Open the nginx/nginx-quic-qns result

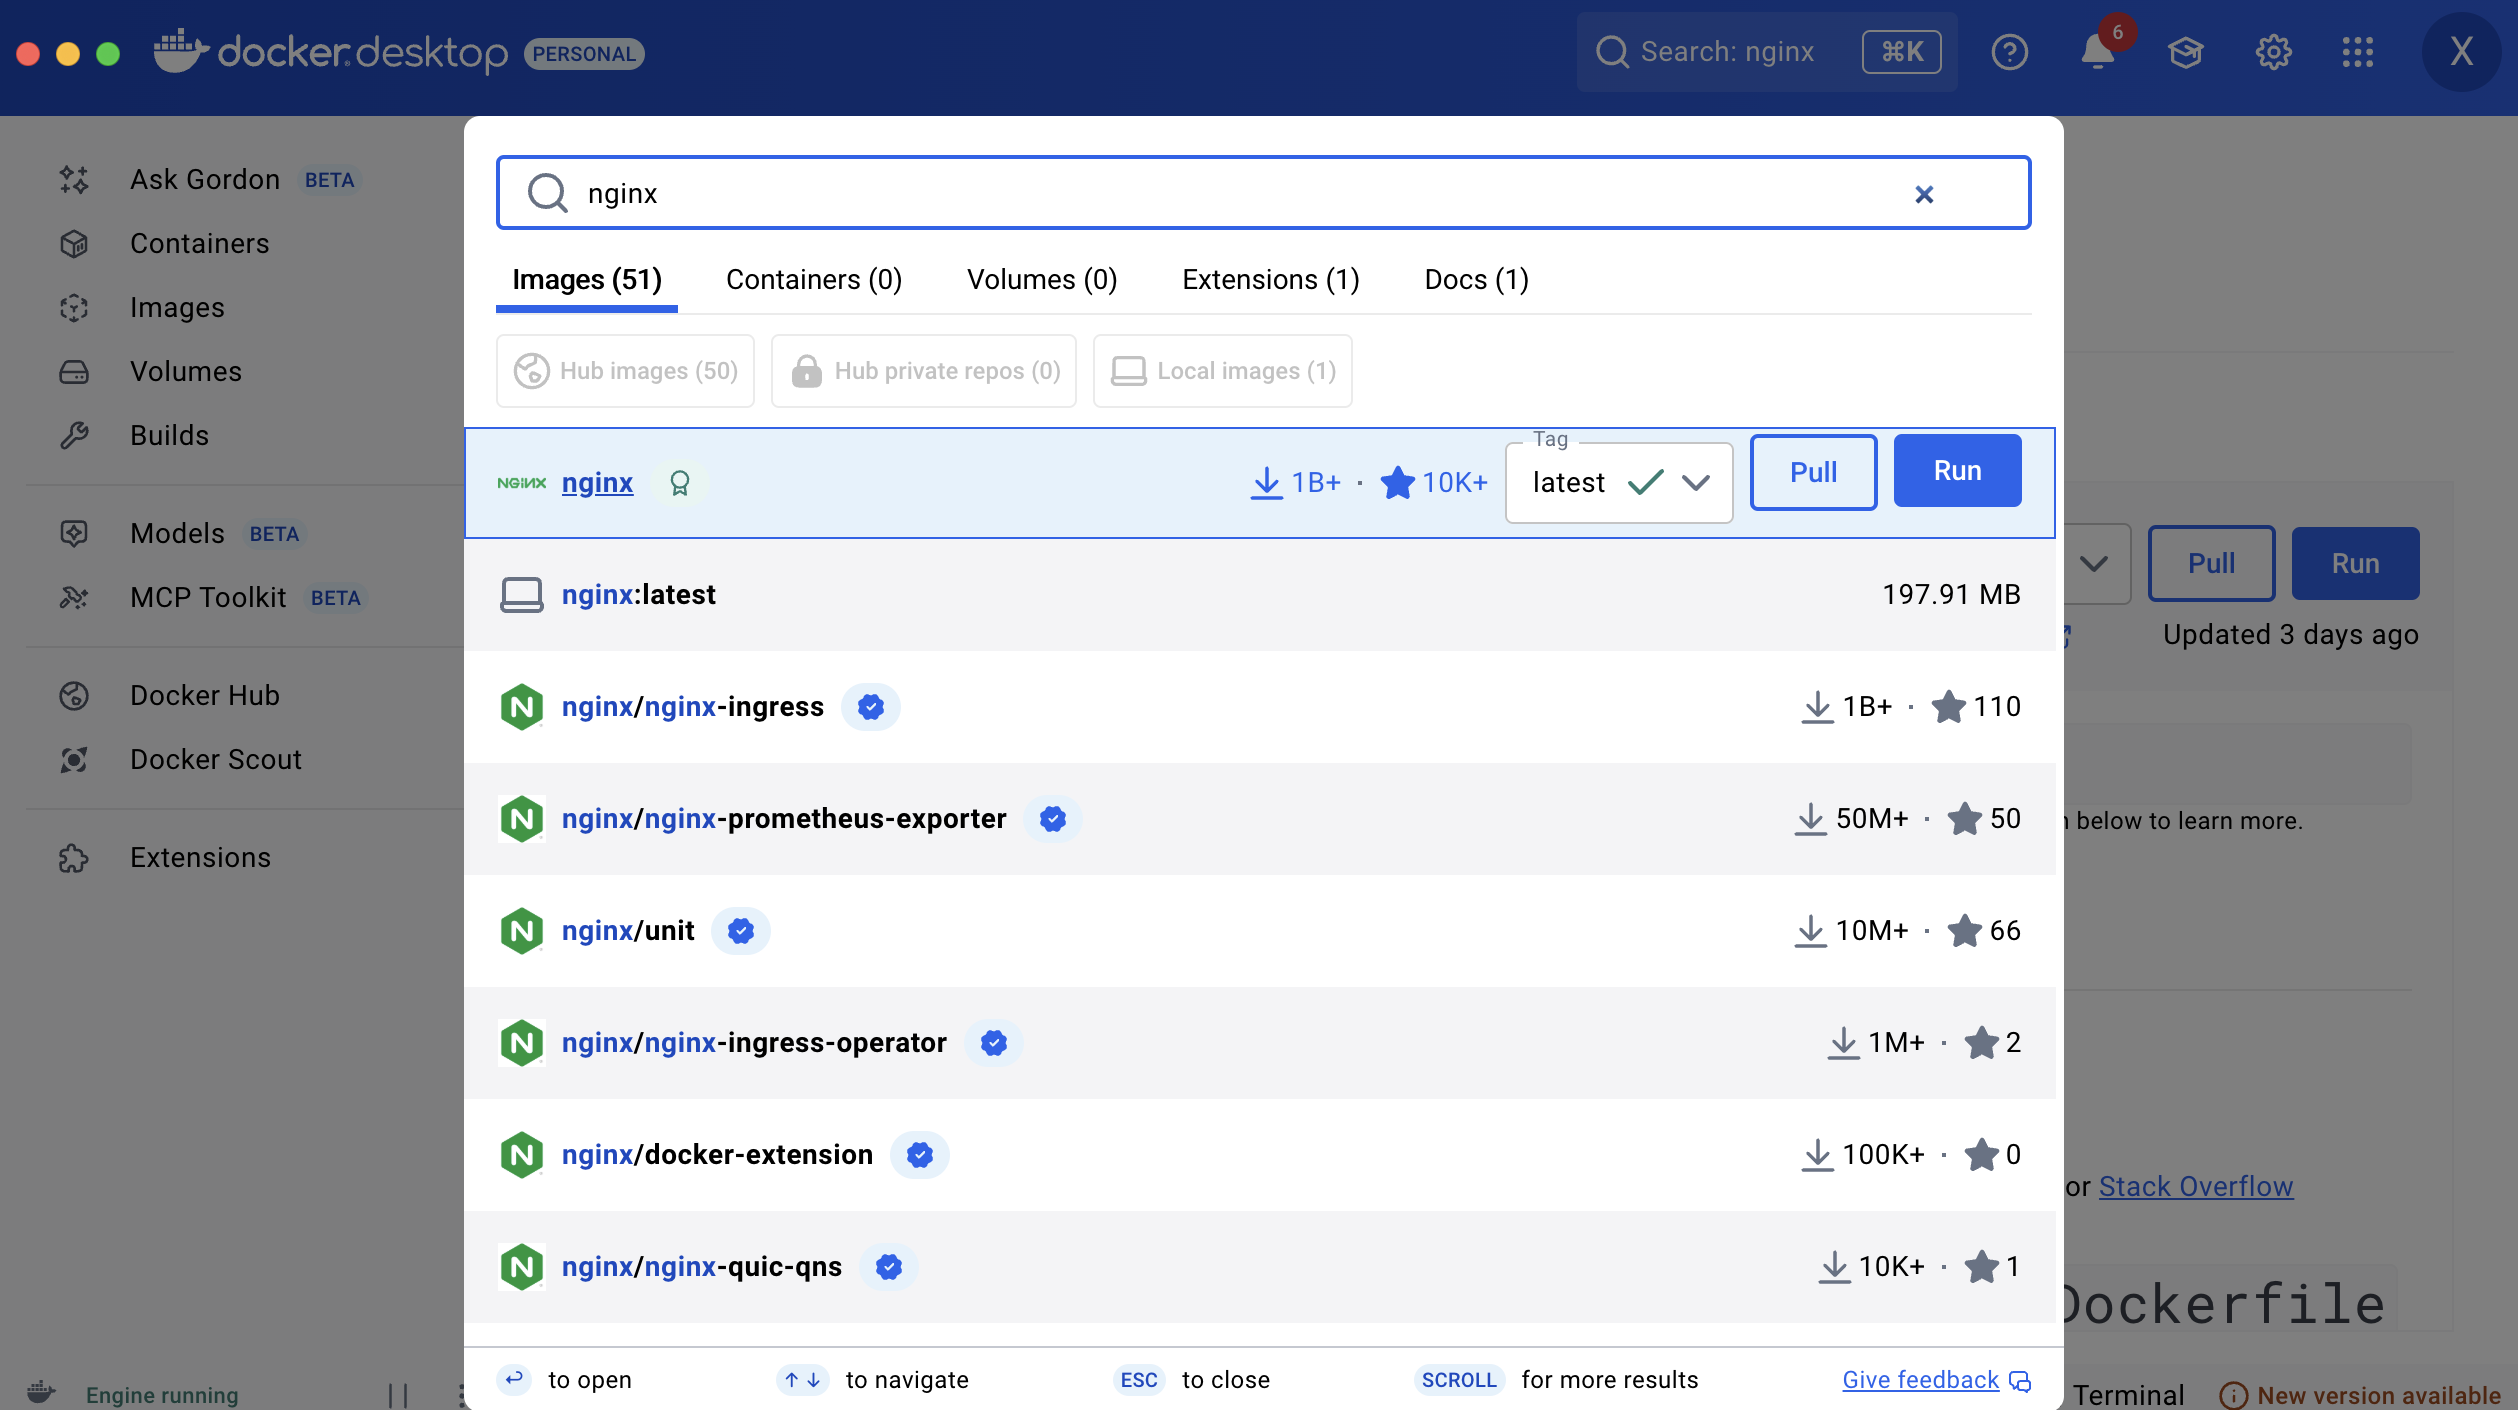point(1260,1267)
